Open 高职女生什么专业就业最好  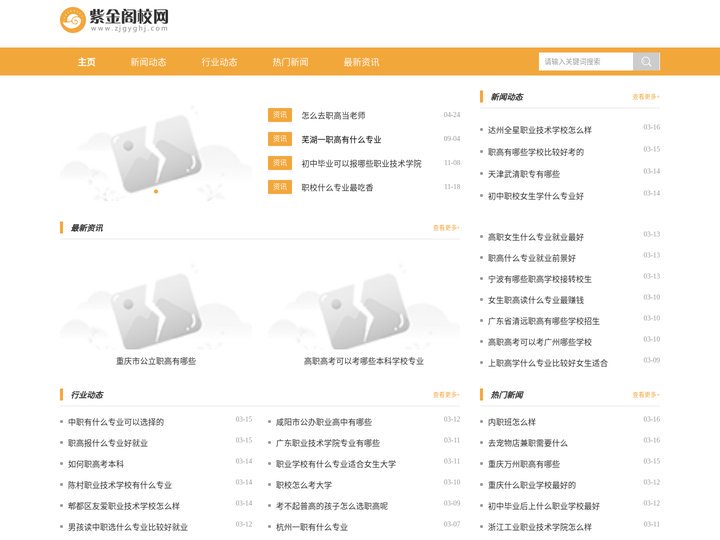pos(535,237)
